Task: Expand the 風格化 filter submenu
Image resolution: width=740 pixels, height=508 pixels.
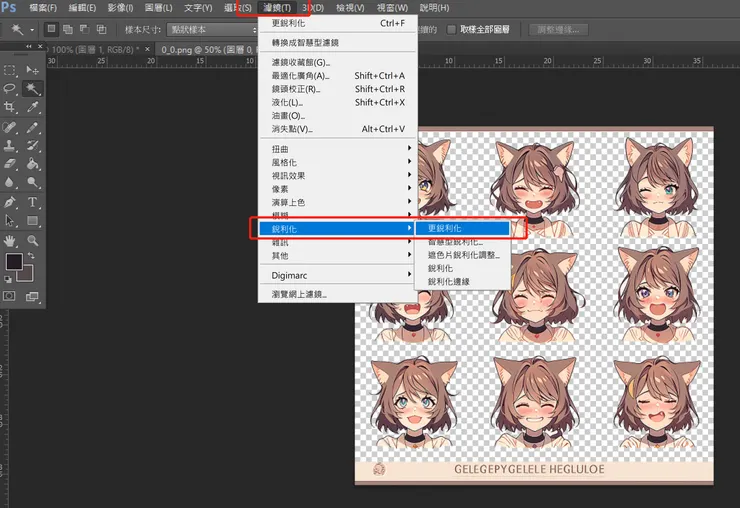Action: (337, 162)
